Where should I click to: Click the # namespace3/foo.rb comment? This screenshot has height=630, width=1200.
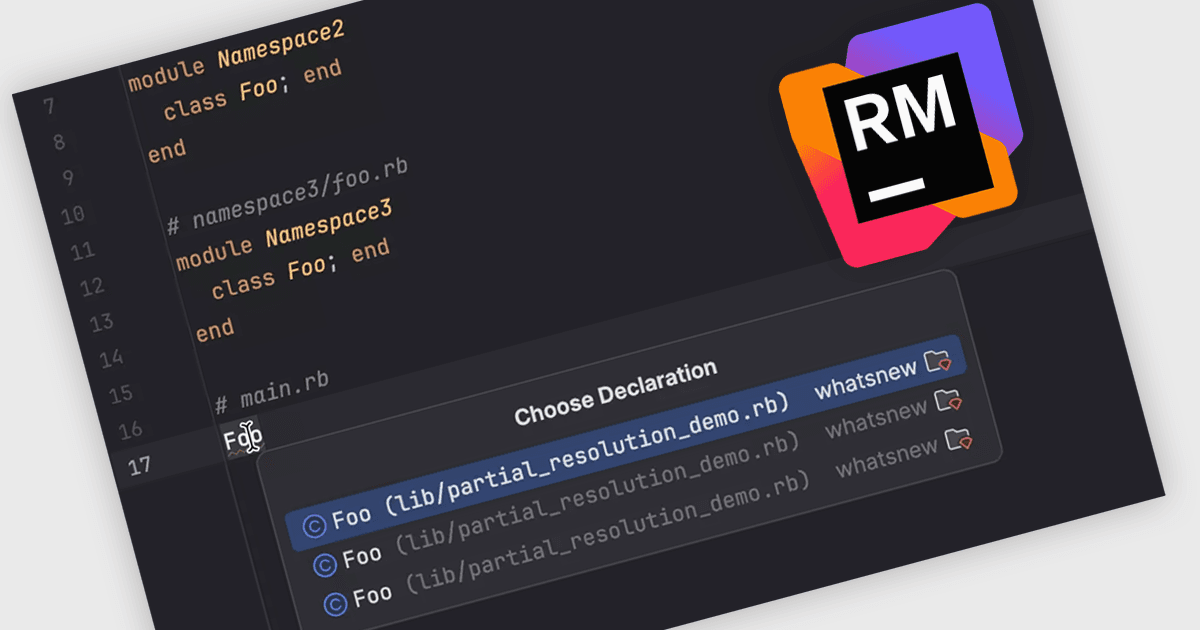288,195
